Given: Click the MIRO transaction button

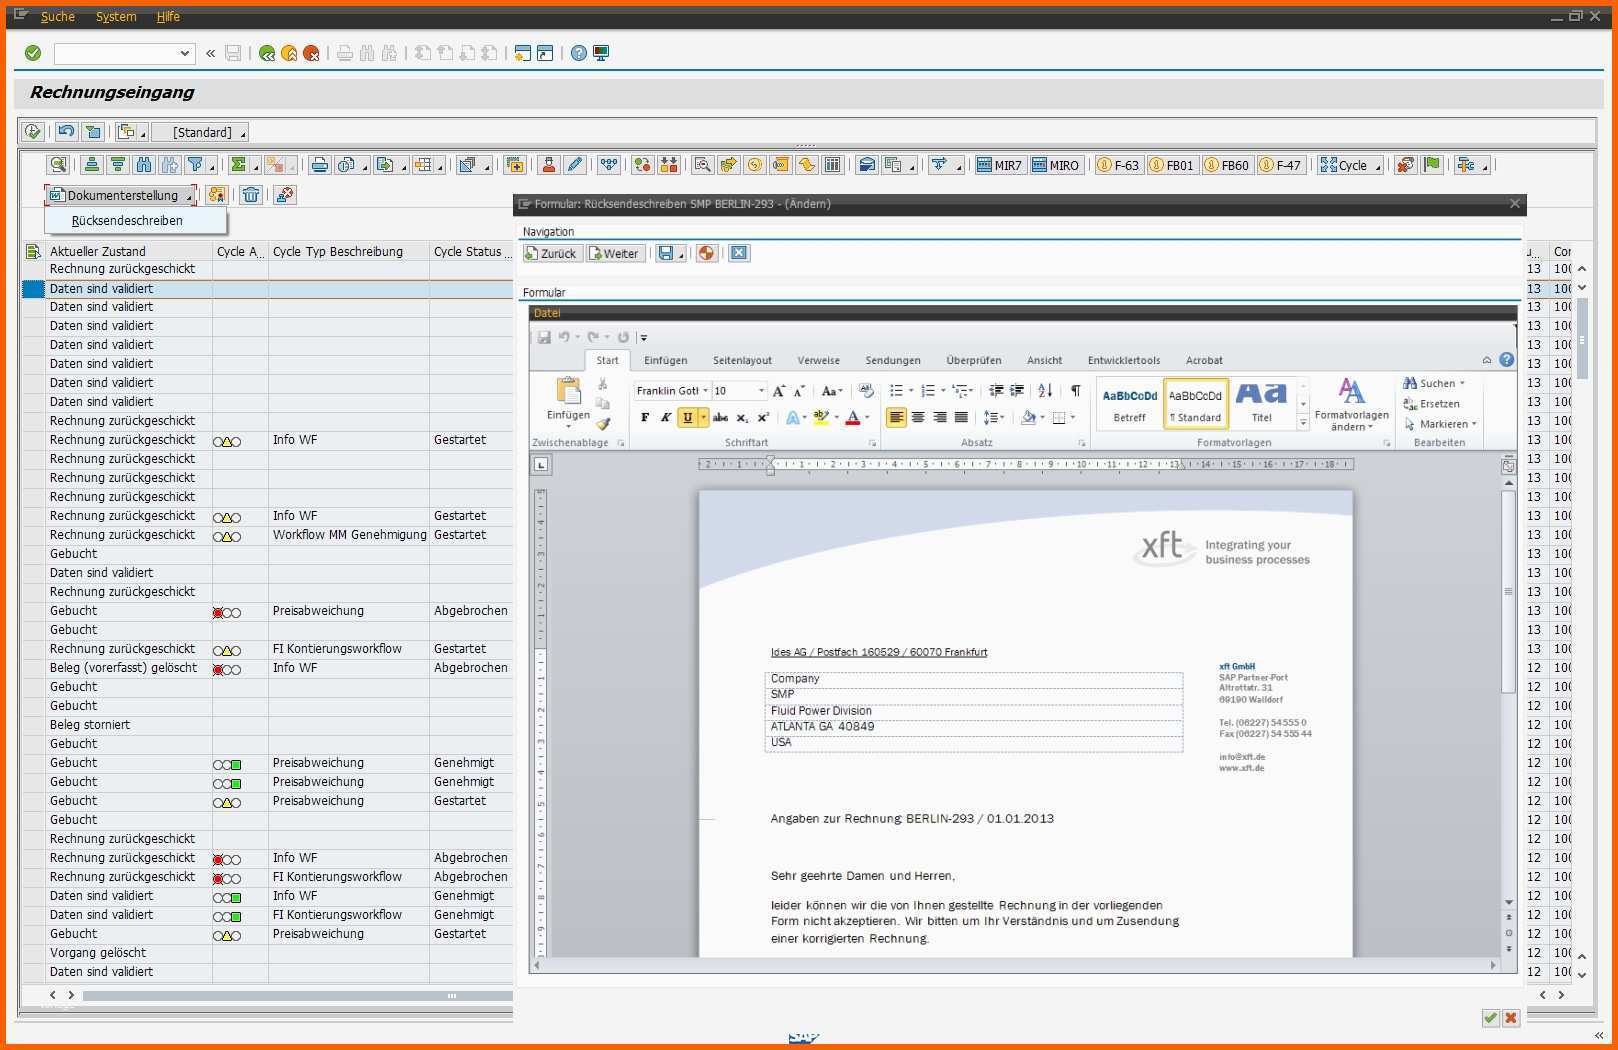Looking at the screenshot, I should (x=1056, y=165).
